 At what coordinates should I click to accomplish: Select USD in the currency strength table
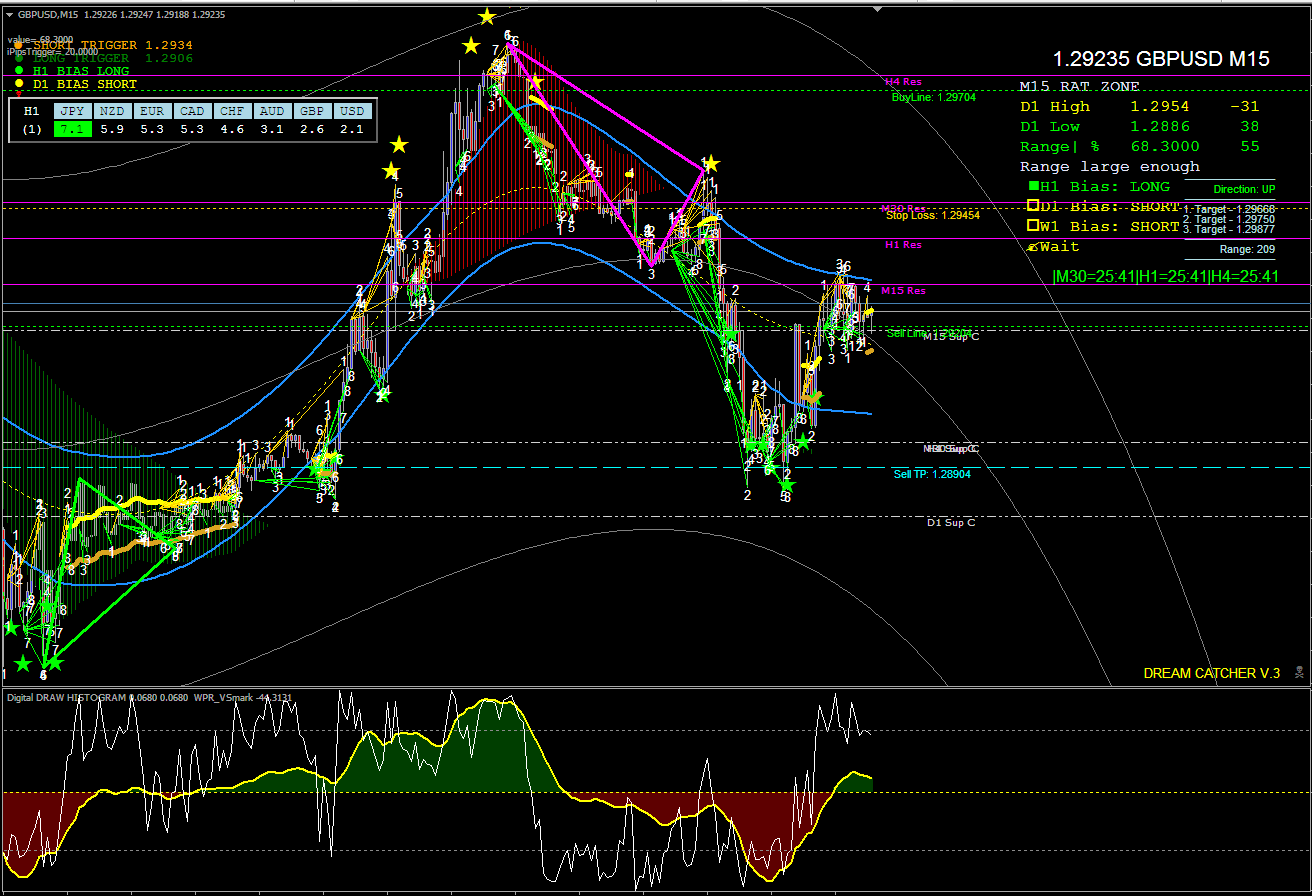click(x=351, y=111)
